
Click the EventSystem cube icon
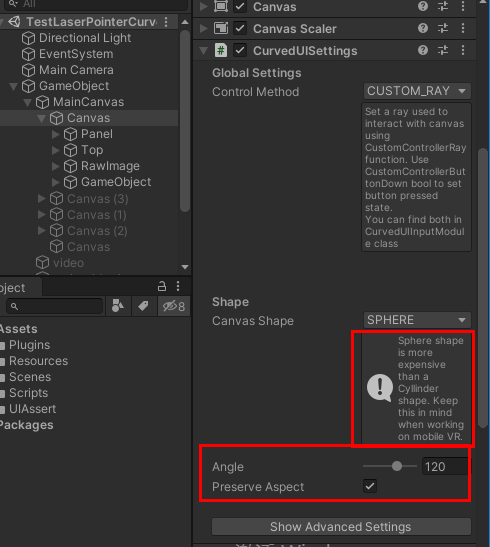[x=28, y=54]
